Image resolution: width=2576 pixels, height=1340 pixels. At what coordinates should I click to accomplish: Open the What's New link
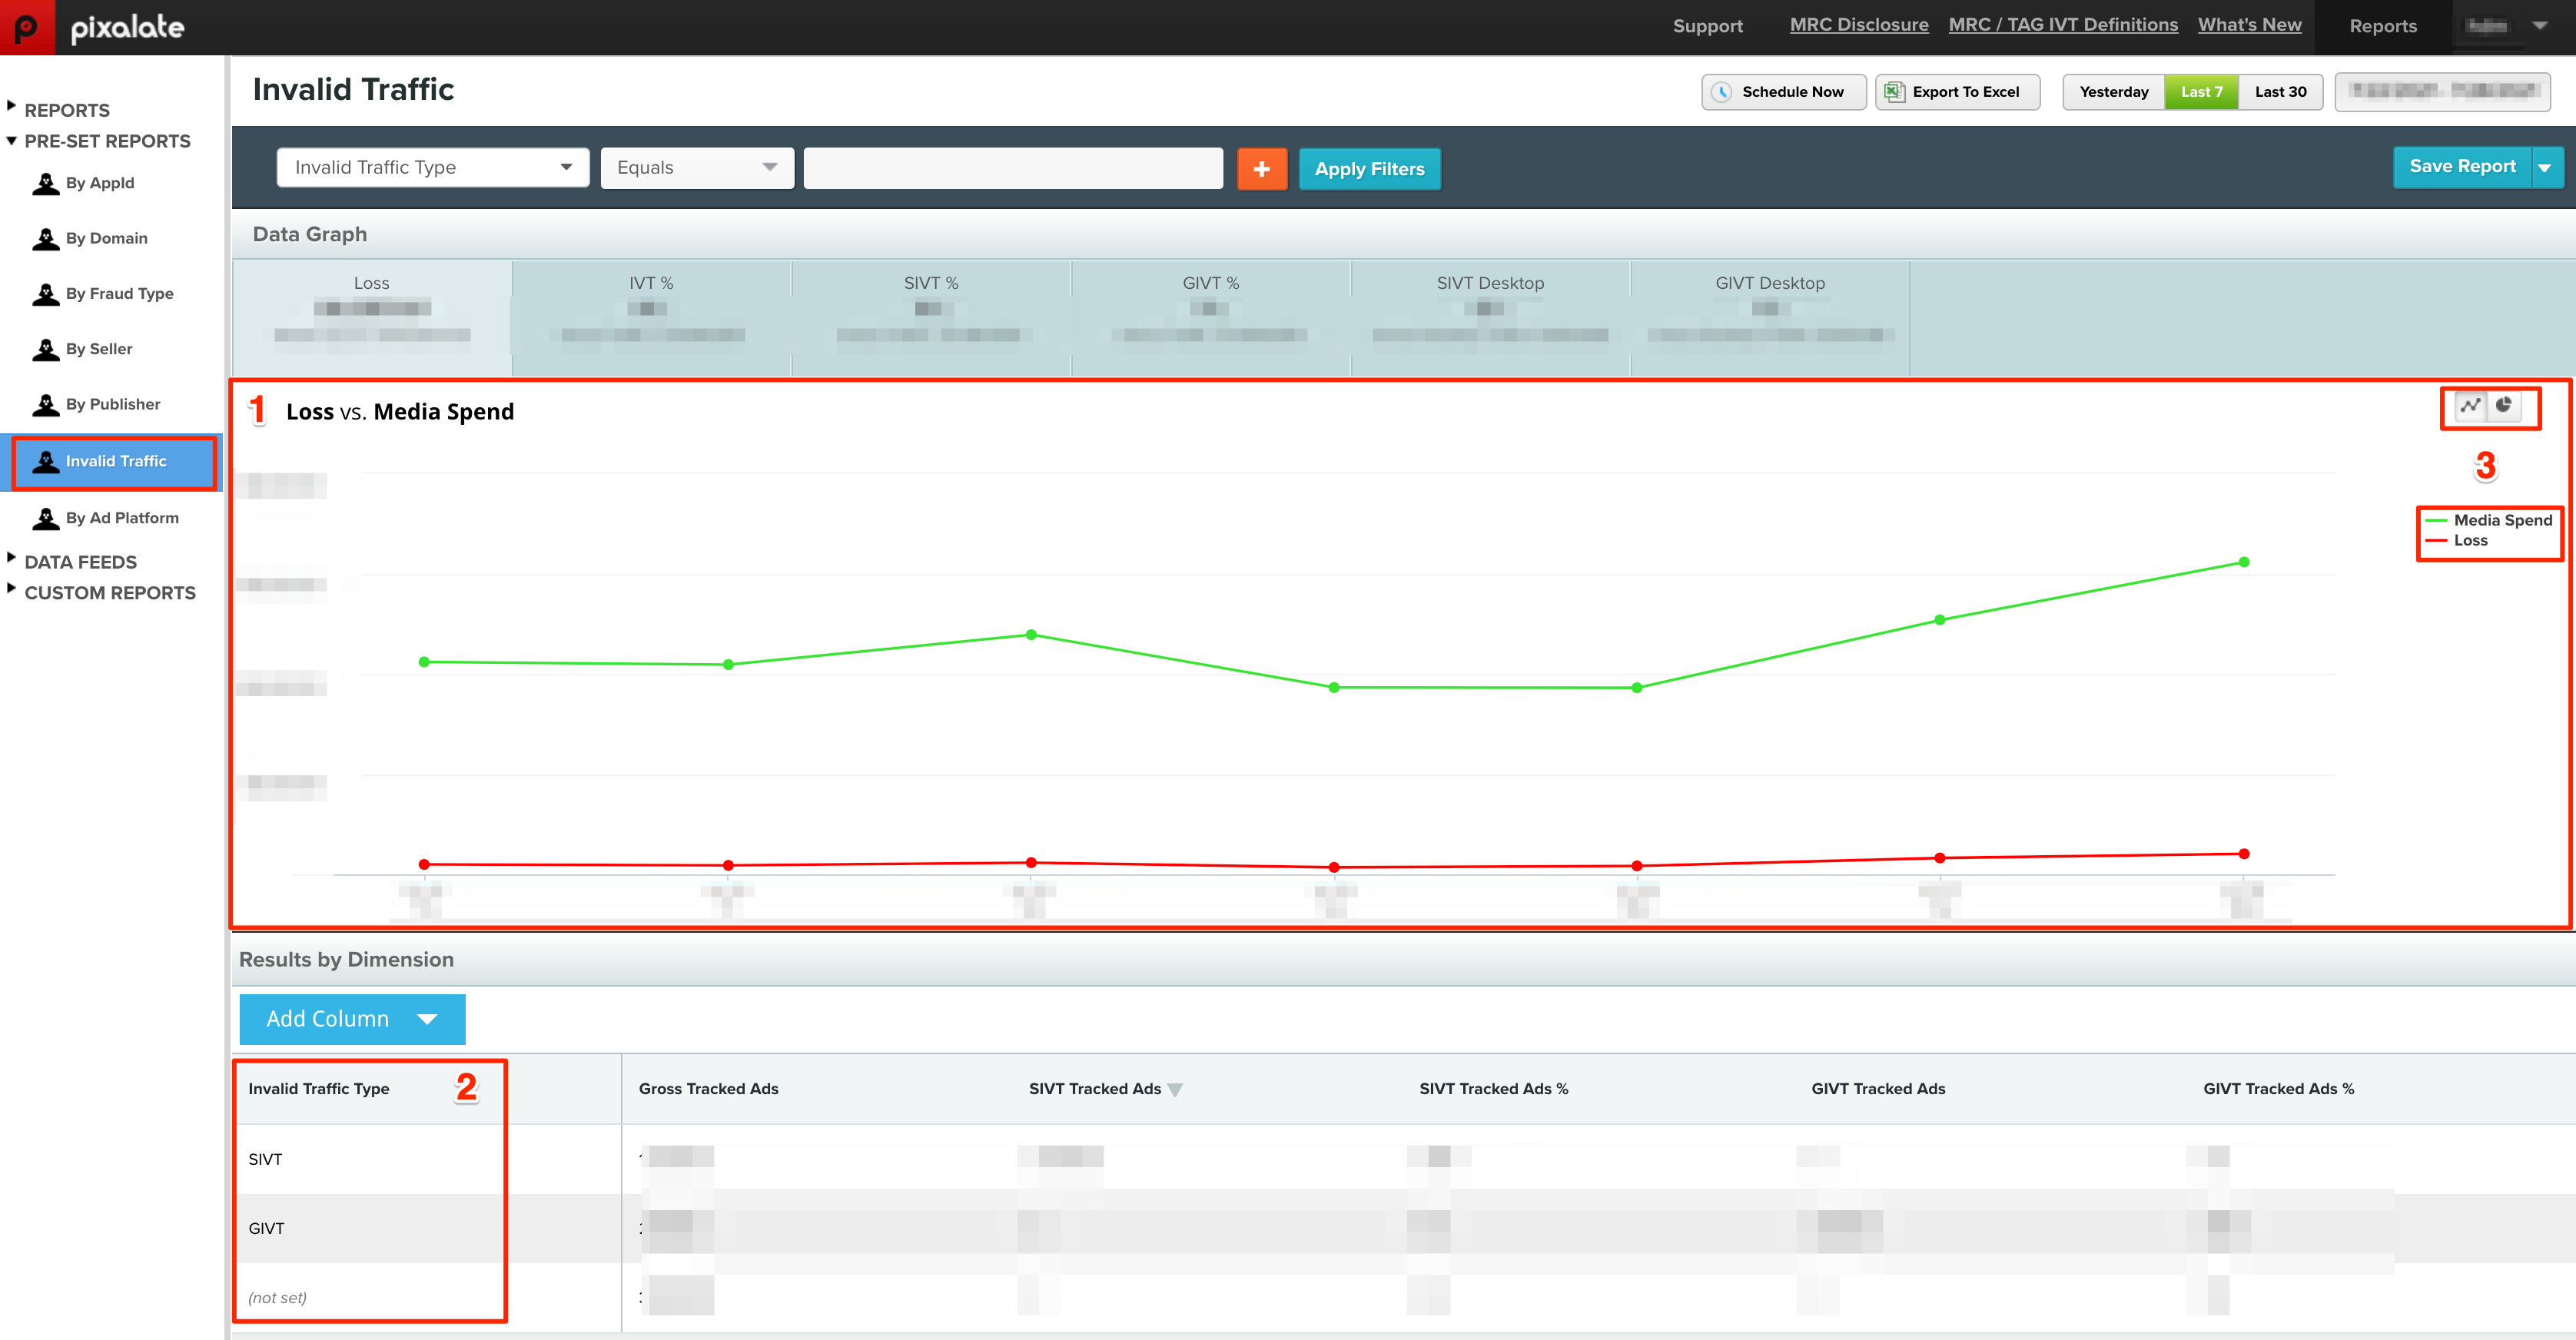[2249, 25]
